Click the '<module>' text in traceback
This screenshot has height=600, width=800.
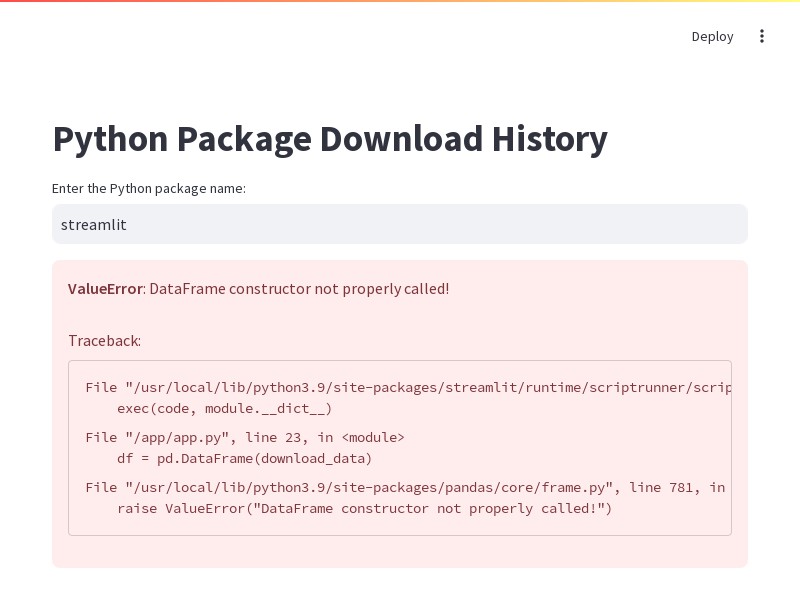point(373,437)
